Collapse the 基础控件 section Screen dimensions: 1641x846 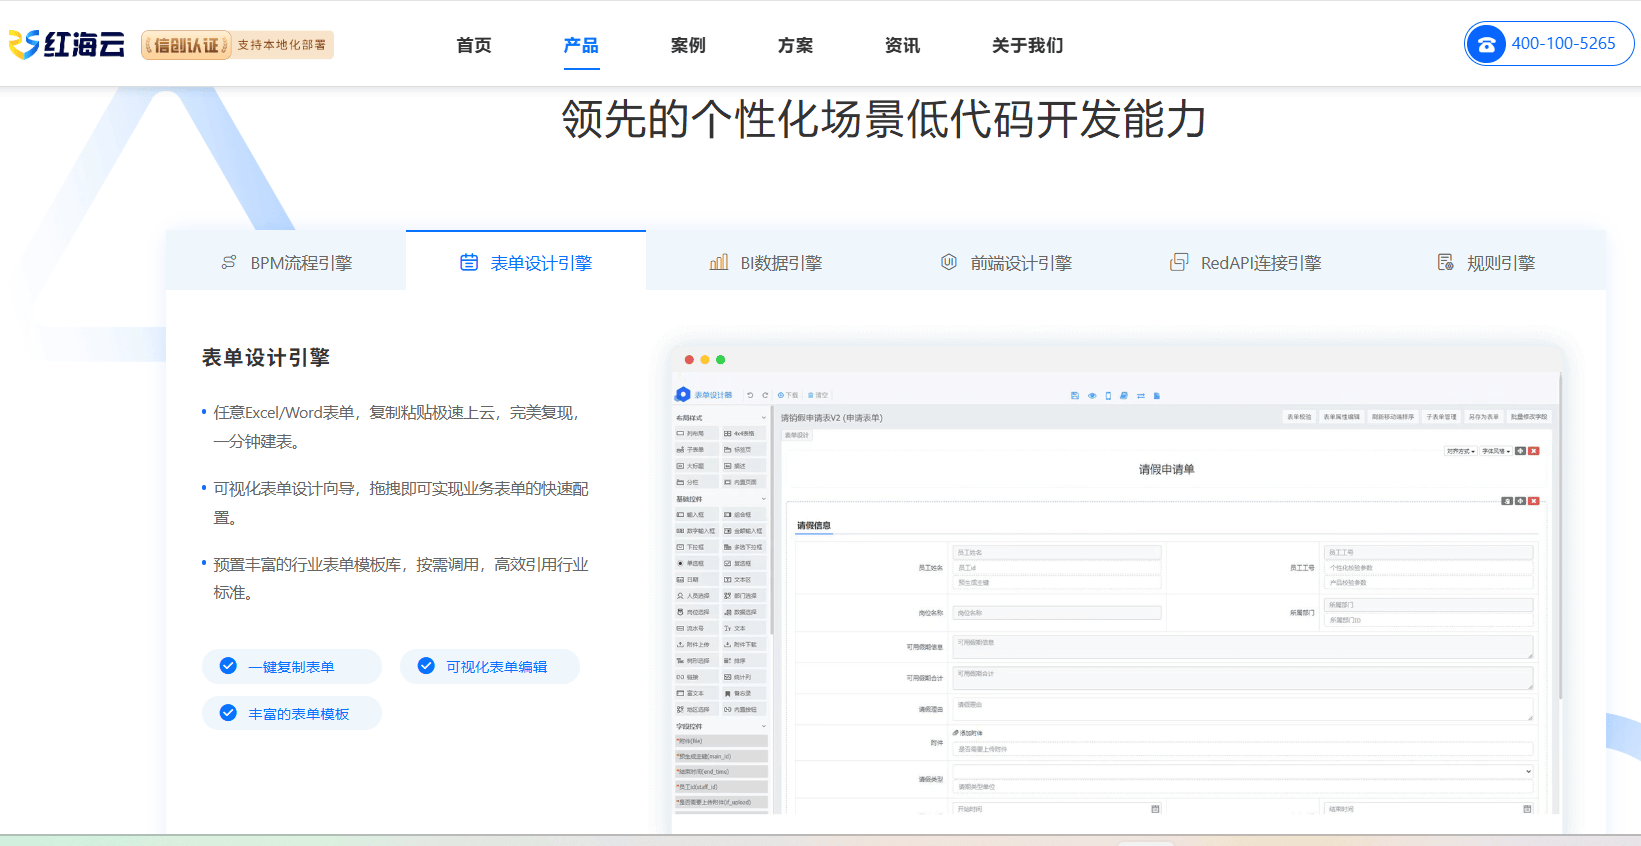pos(764,499)
